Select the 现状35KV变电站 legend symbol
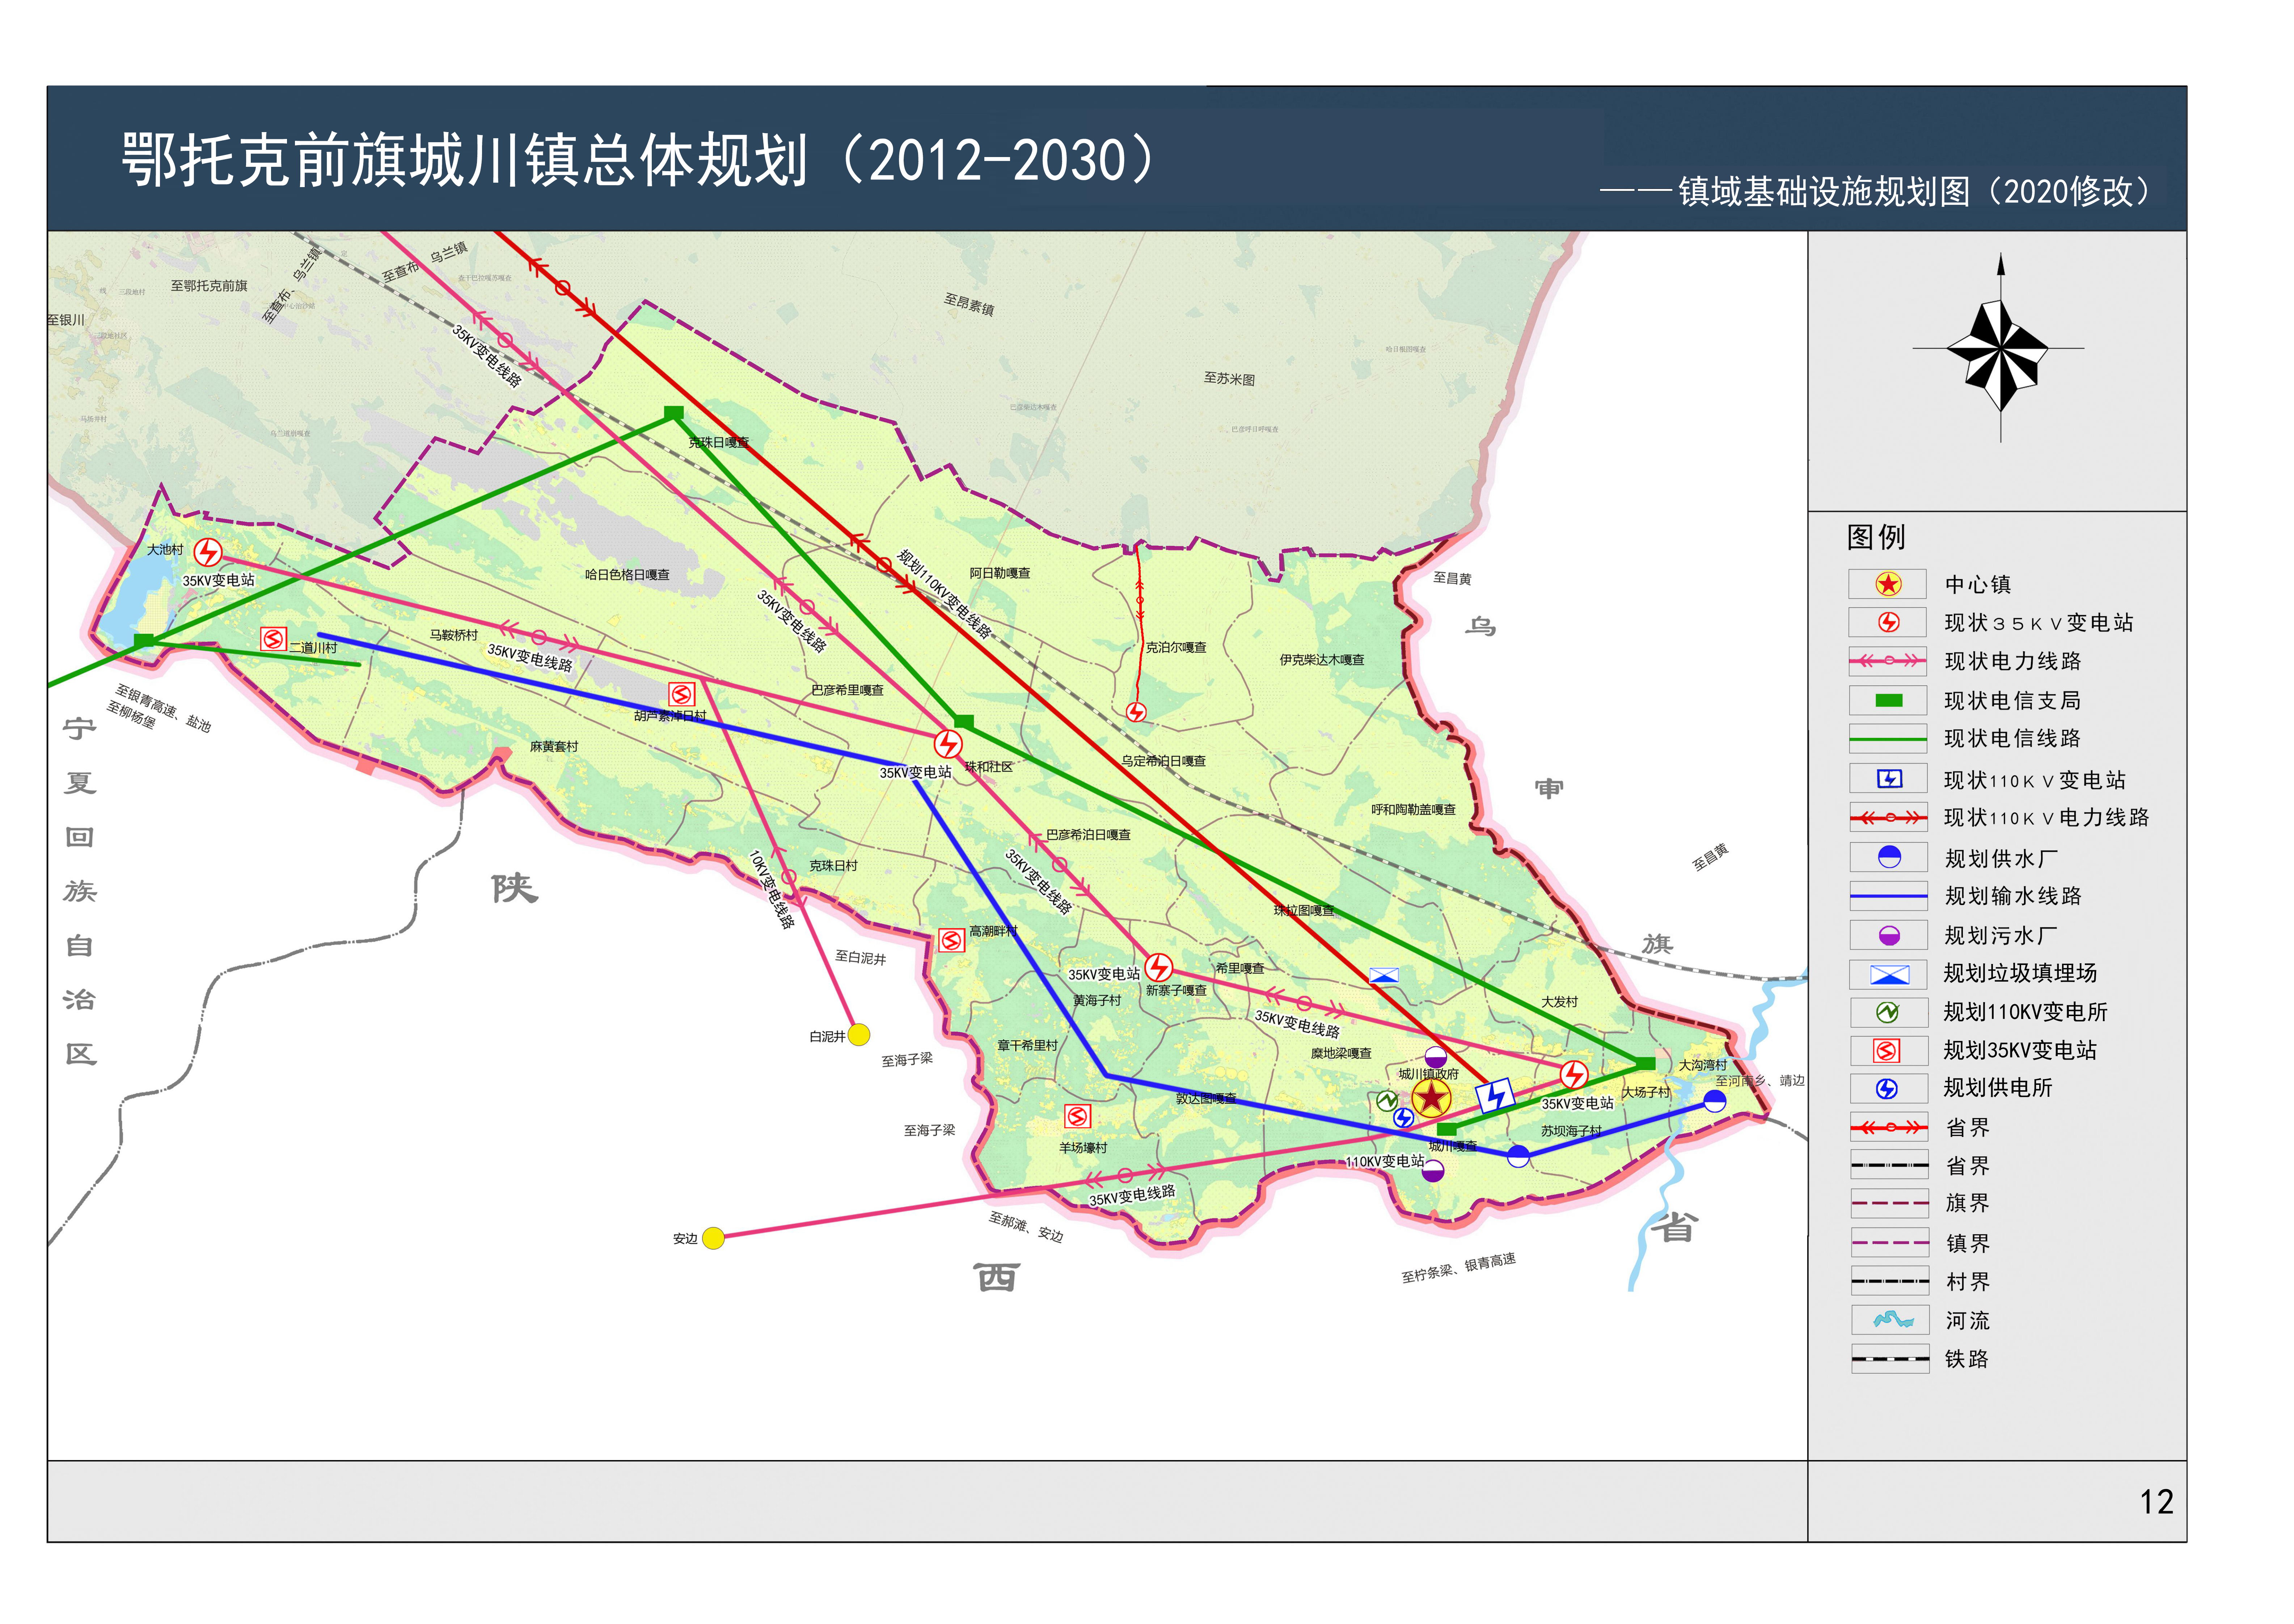 (x=1888, y=622)
